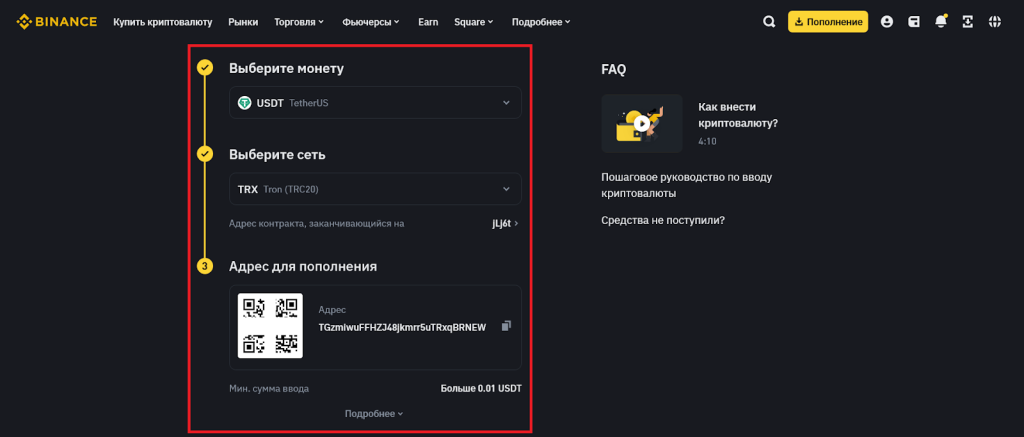This screenshot has height=437, width=1024.
Task: Open the language globe icon
Action: [994, 22]
